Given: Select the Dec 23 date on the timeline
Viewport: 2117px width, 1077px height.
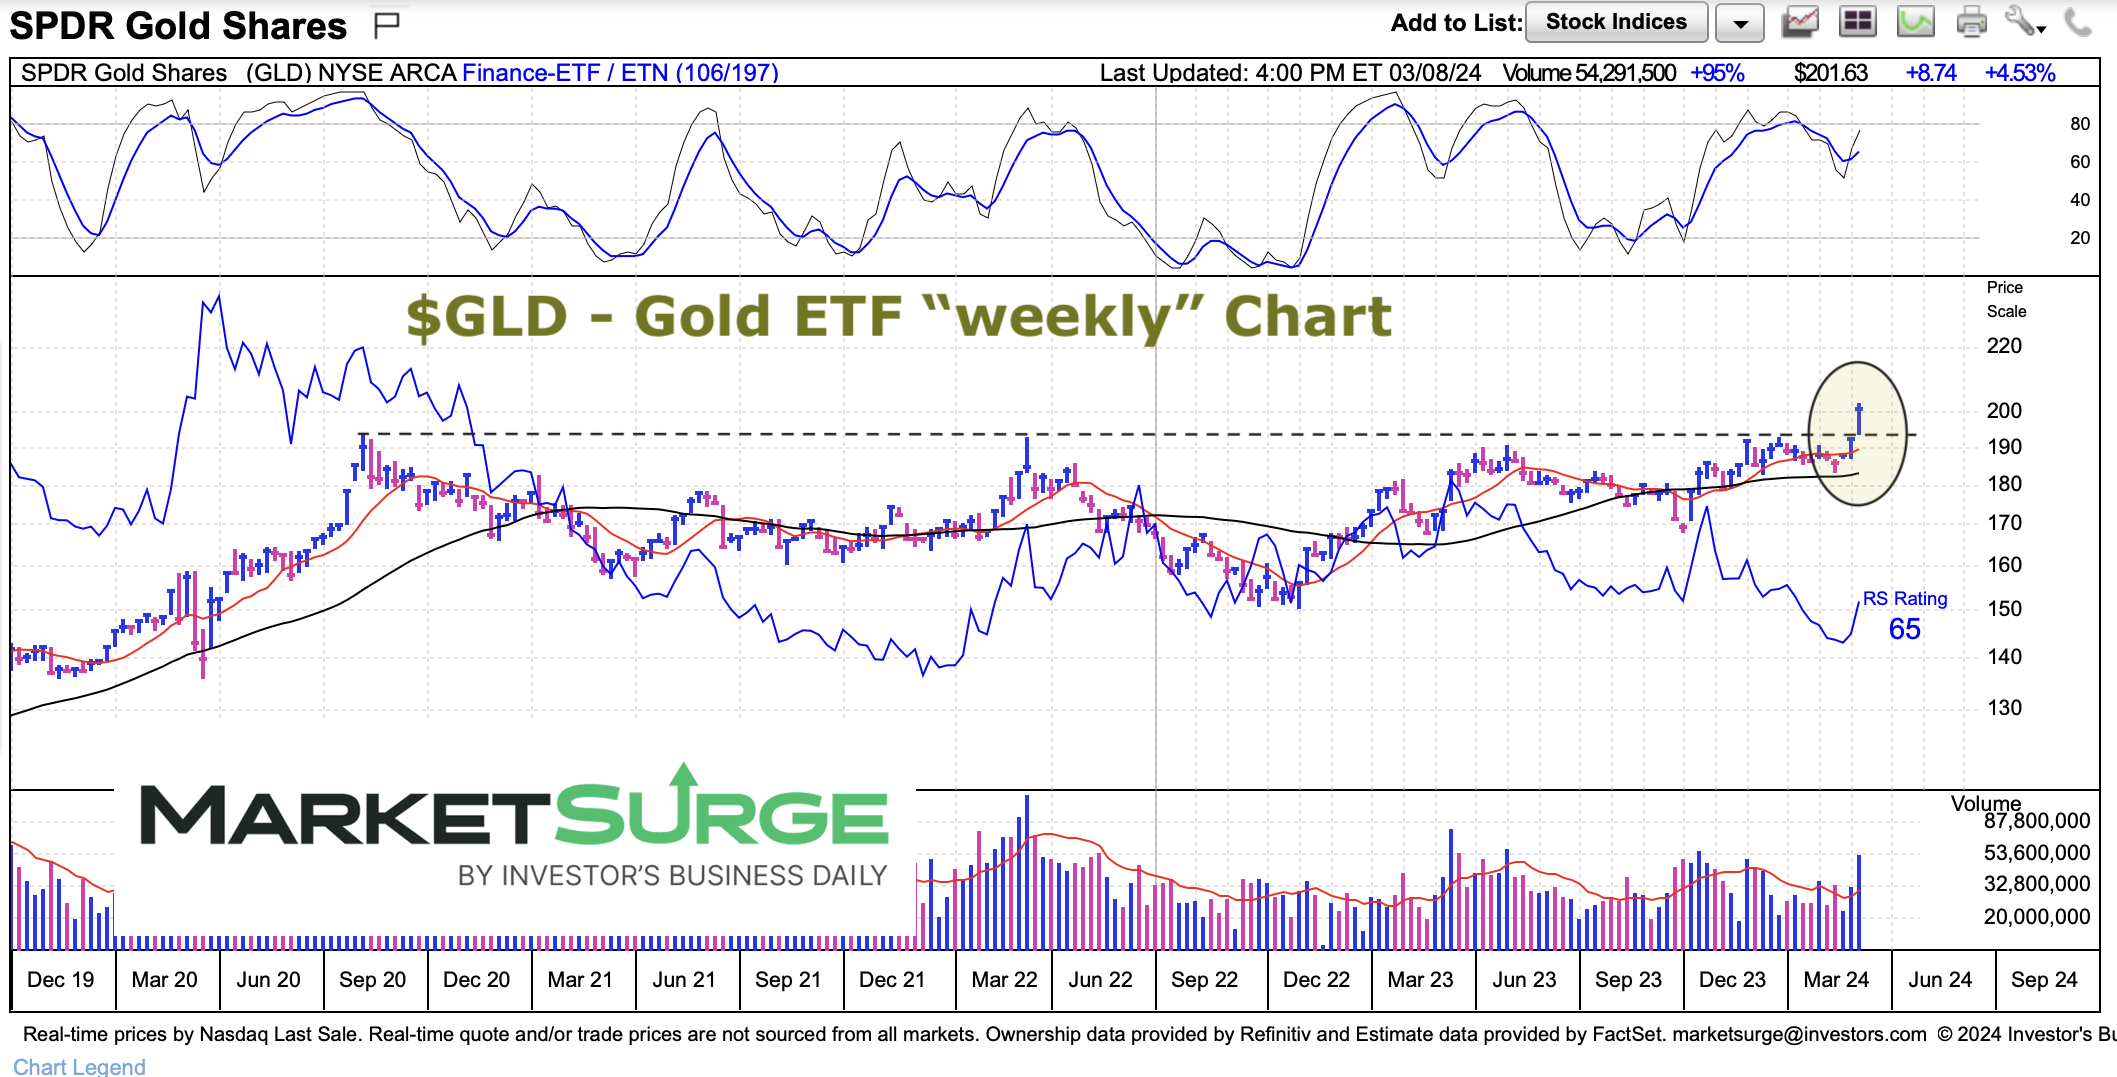Looking at the screenshot, I should pos(1733,980).
